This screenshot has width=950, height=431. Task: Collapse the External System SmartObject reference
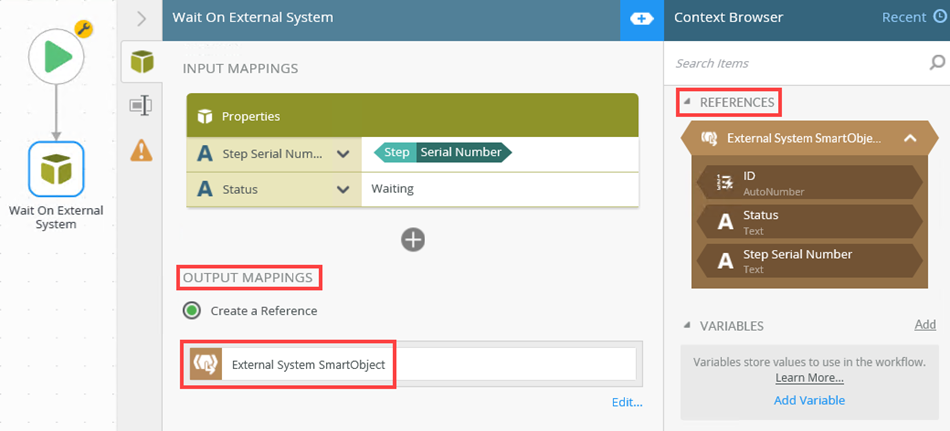910,138
